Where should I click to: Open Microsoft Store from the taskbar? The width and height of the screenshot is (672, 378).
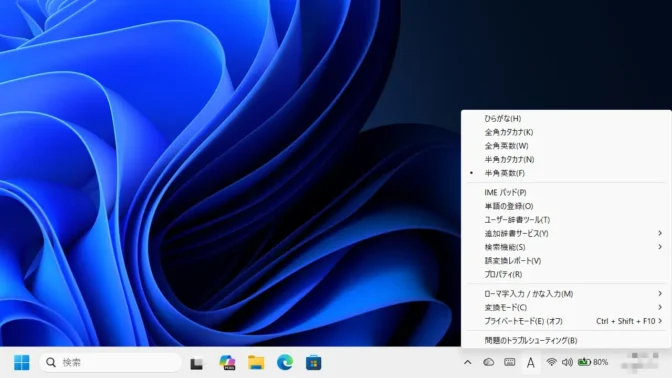coord(313,363)
